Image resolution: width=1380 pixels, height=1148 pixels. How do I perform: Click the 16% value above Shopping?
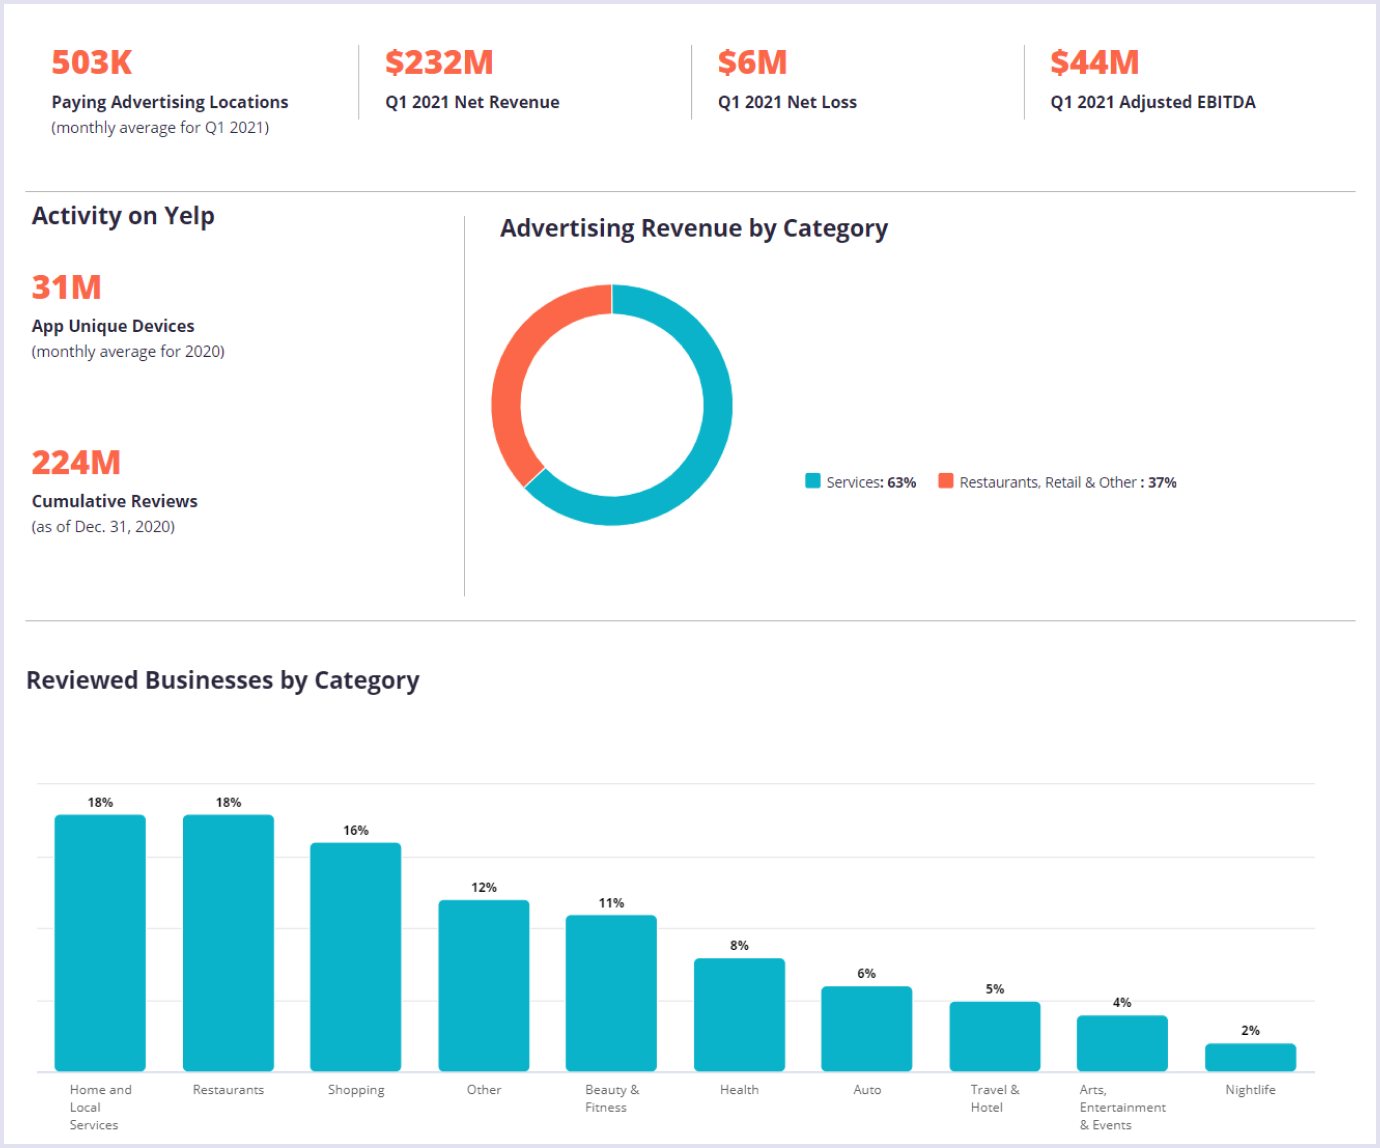point(356,831)
